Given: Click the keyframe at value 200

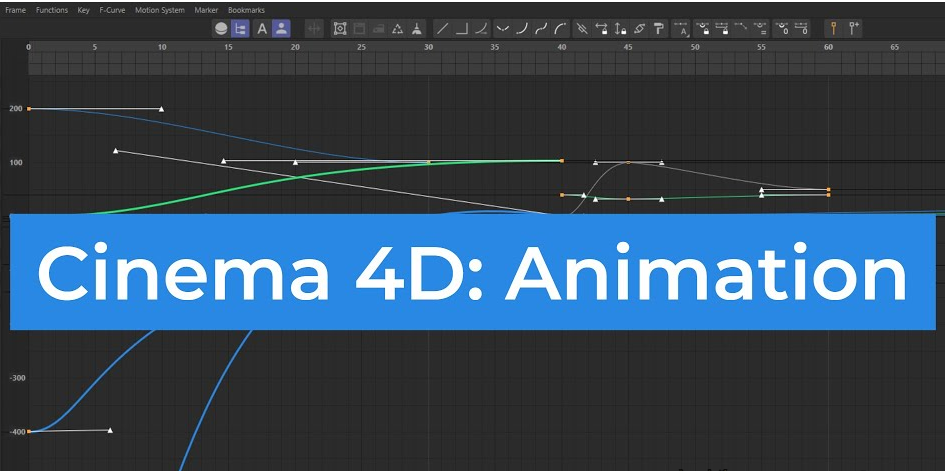Looking at the screenshot, I should [x=29, y=108].
